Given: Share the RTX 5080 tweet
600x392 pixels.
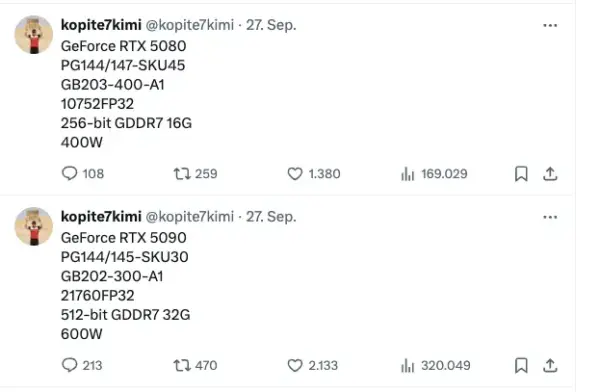Looking at the screenshot, I should (x=550, y=174).
